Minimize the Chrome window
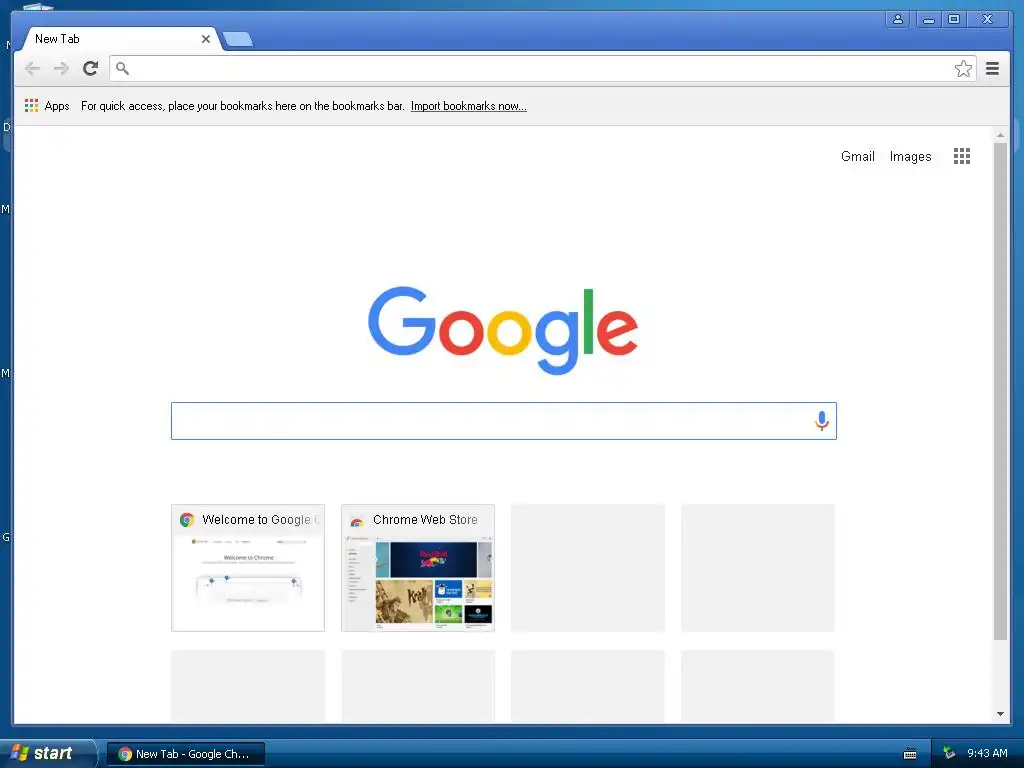Viewport: 1024px width, 768px height. (928, 20)
